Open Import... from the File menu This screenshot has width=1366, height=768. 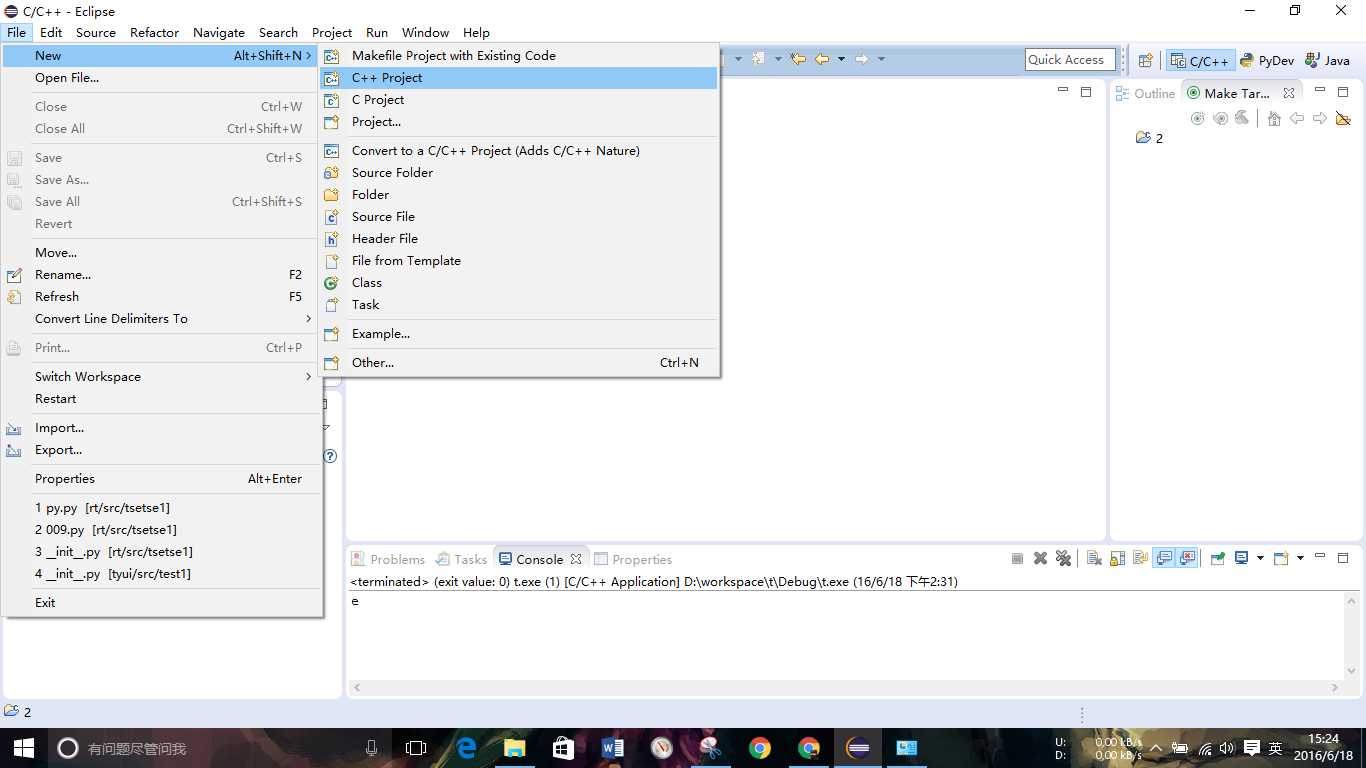[161, 428]
